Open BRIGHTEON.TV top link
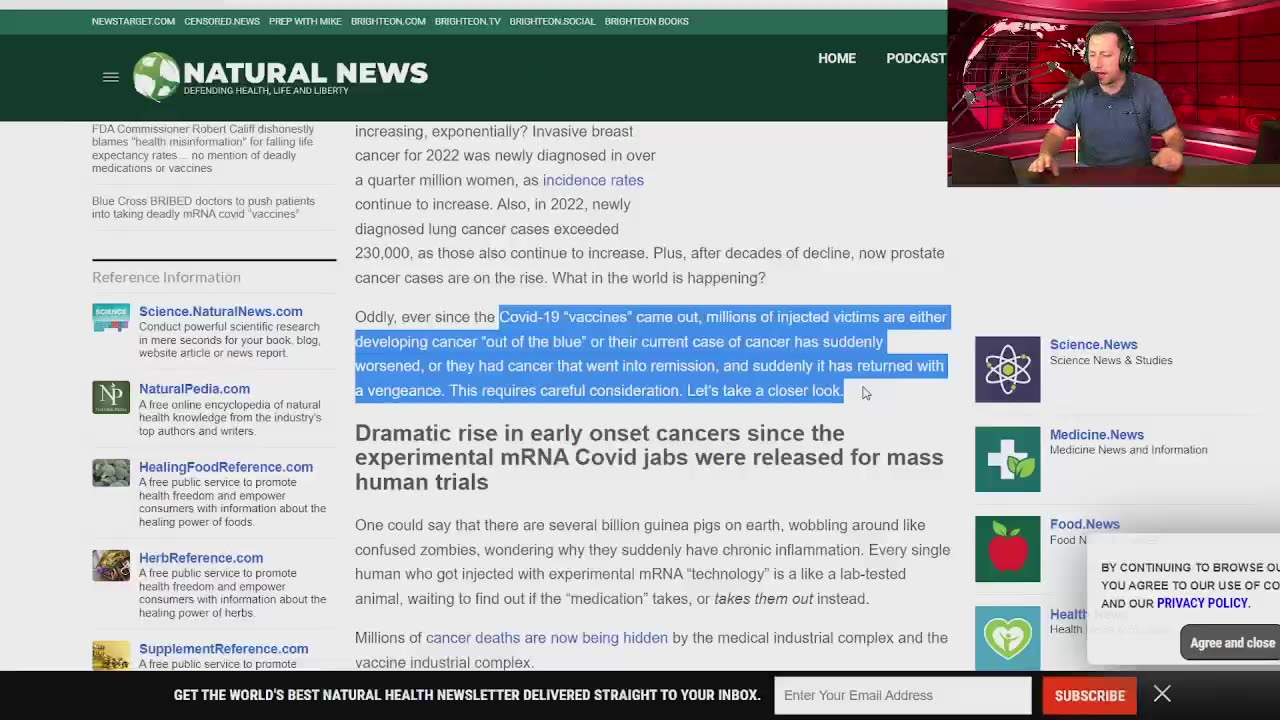This screenshot has height=720, width=1280. [467, 21]
